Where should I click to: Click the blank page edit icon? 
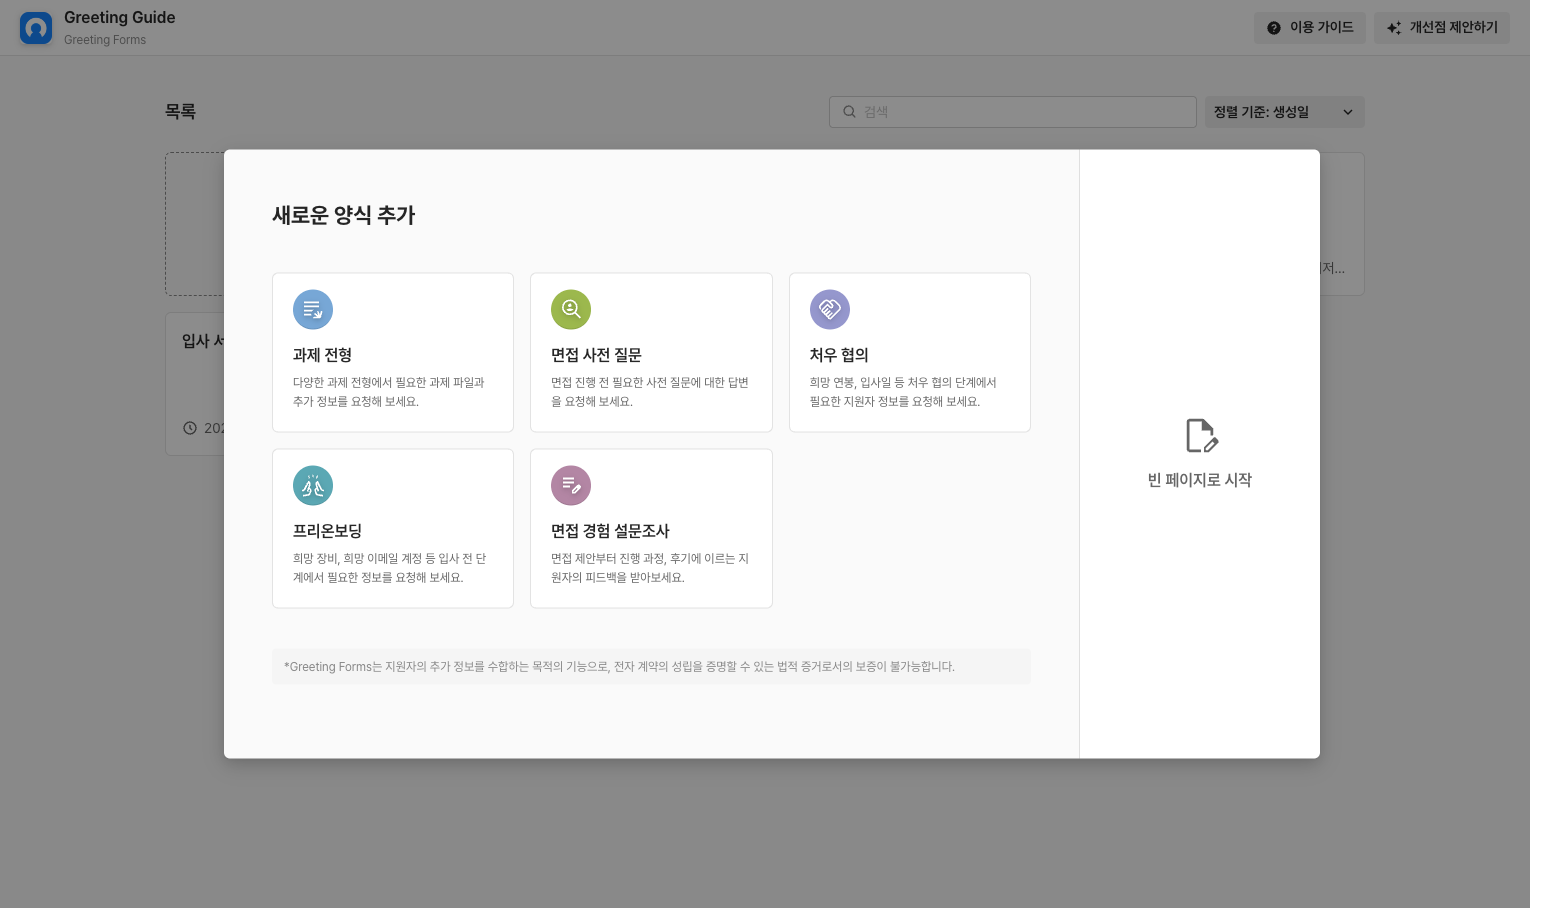(x=1201, y=436)
